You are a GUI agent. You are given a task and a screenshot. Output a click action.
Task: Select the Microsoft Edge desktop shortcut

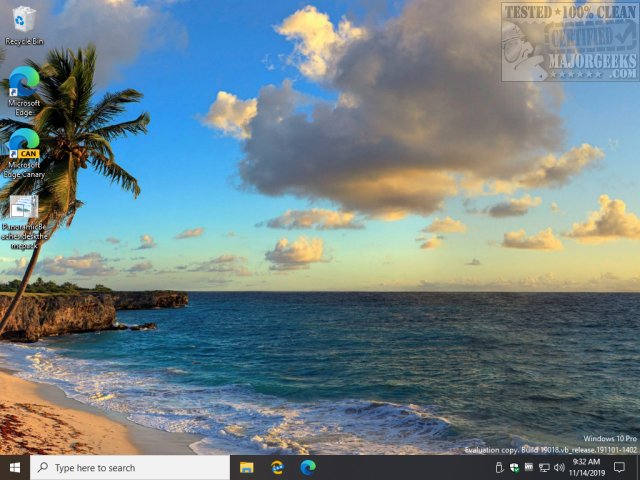click(24, 91)
